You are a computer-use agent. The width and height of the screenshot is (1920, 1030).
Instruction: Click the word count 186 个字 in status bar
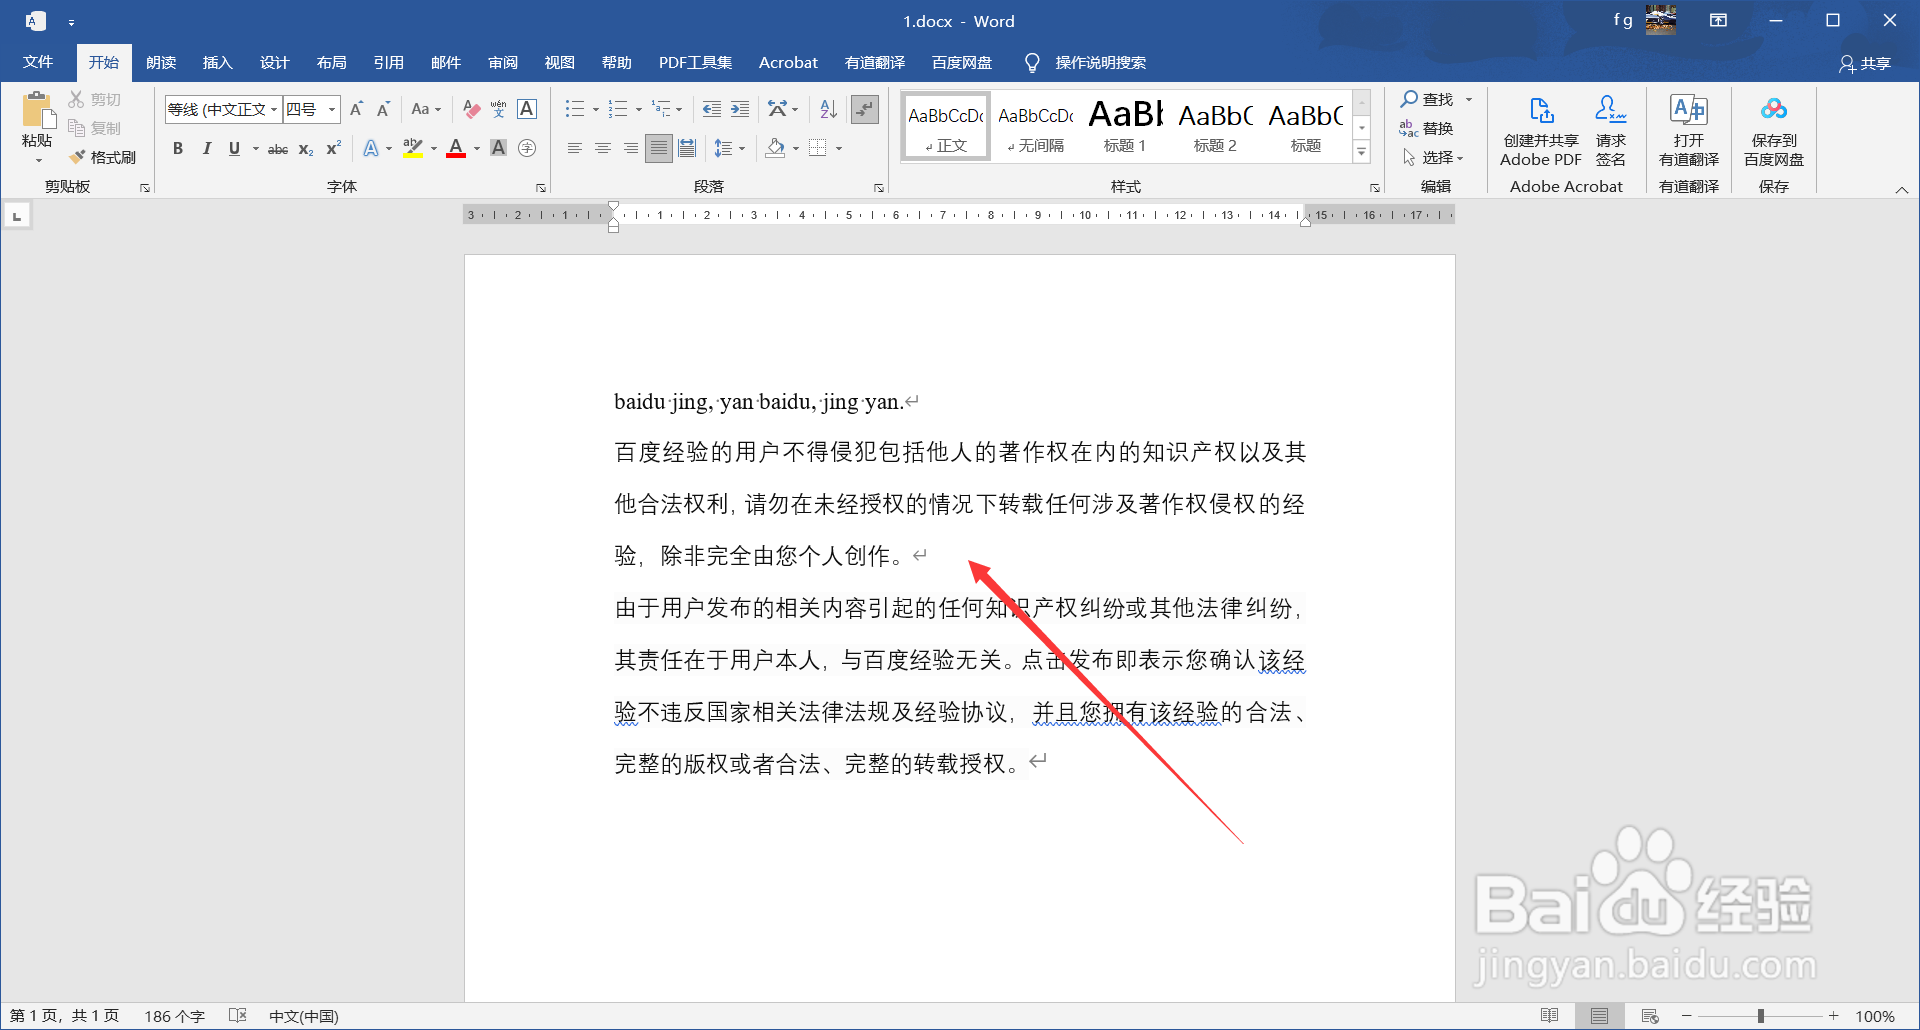(x=174, y=1016)
